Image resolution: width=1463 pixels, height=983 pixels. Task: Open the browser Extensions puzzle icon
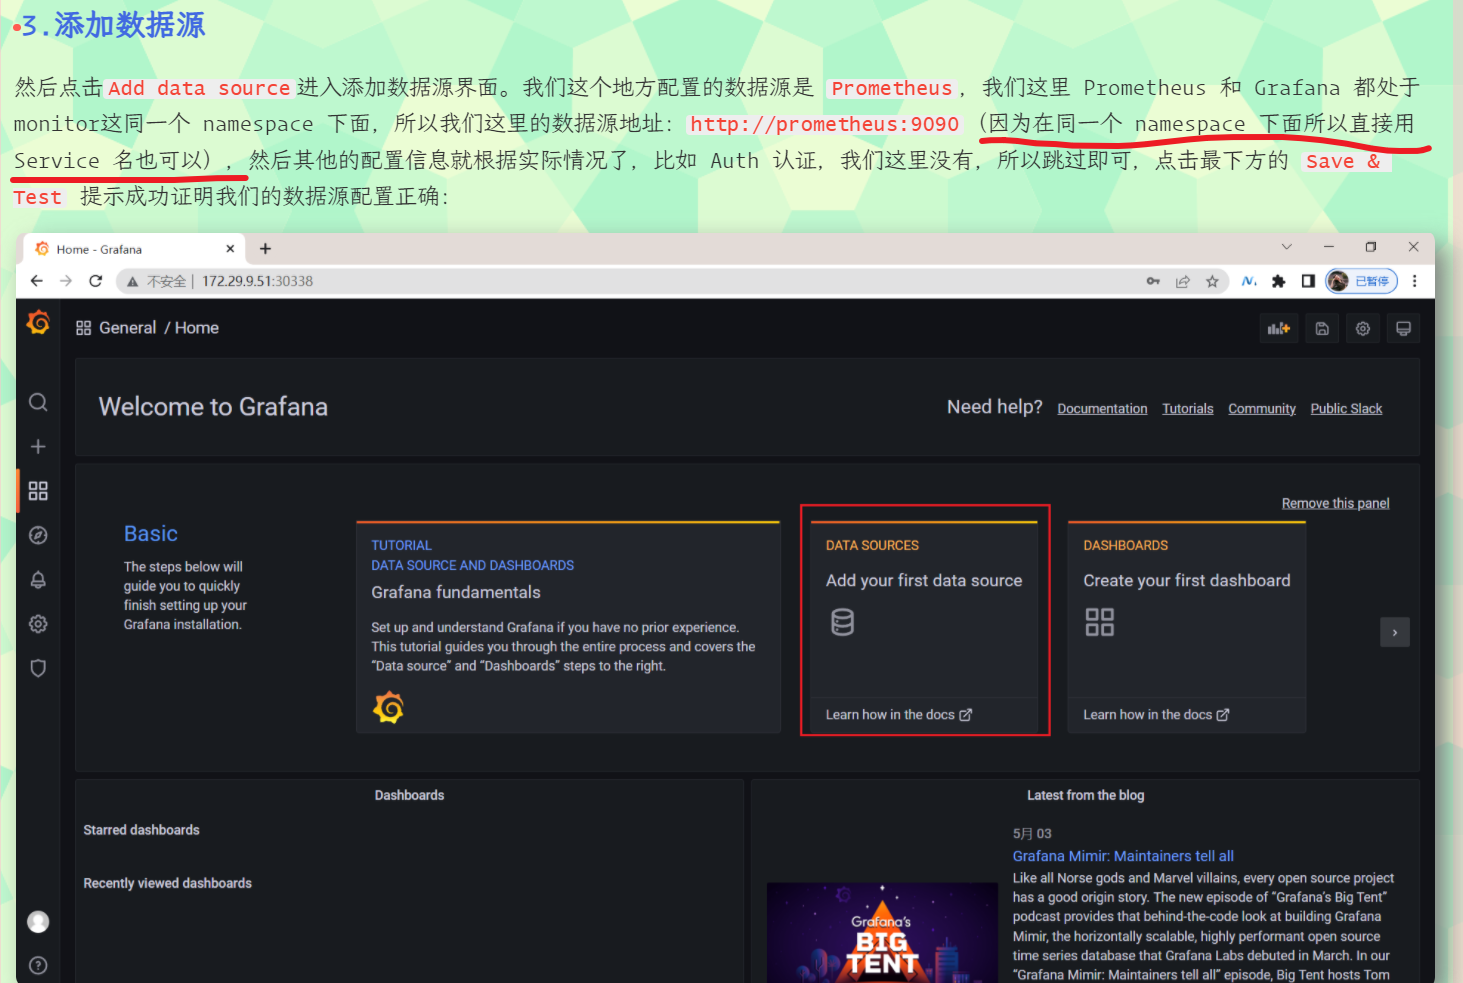click(x=1278, y=282)
